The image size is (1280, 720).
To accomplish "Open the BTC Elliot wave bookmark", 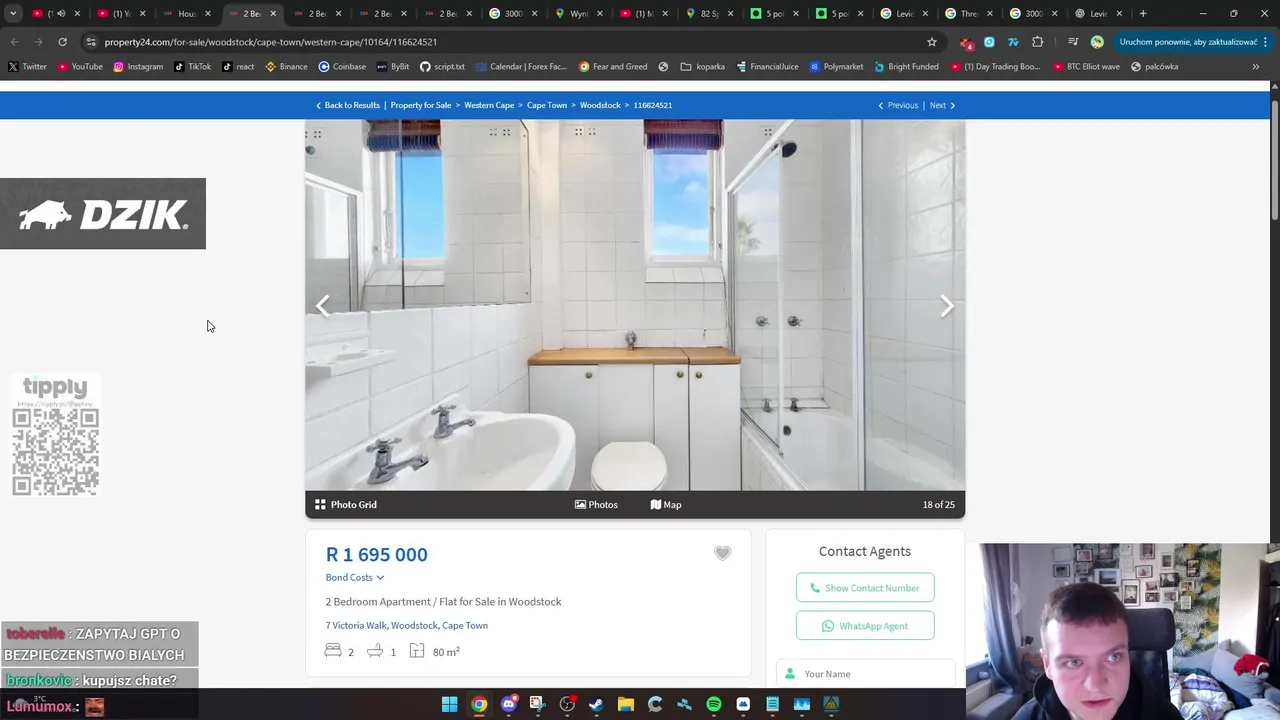I will point(1085,67).
